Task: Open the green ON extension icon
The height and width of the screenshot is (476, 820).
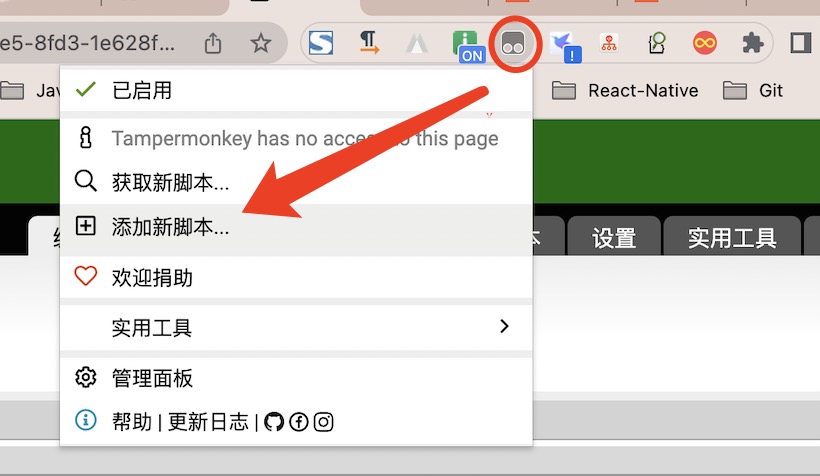Action: coord(468,46)
